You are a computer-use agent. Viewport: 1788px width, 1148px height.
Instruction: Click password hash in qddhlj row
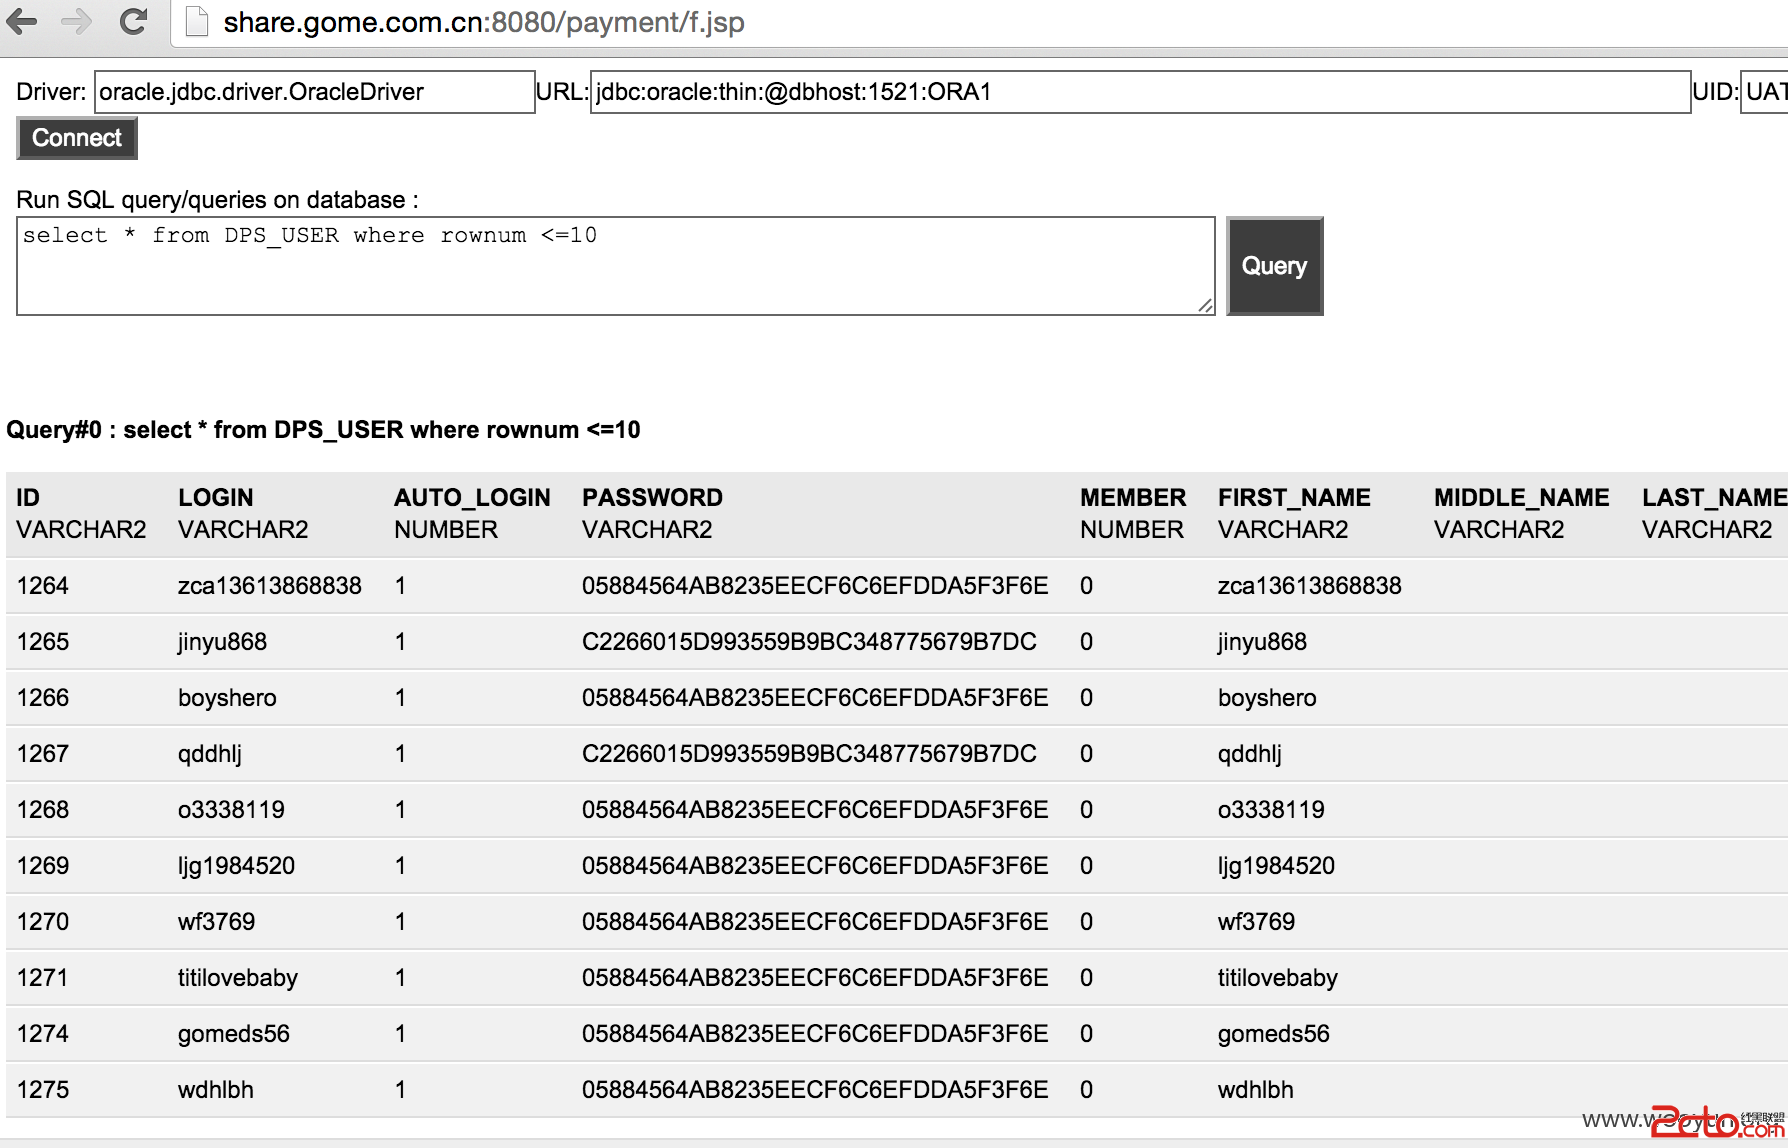(809, 754)
